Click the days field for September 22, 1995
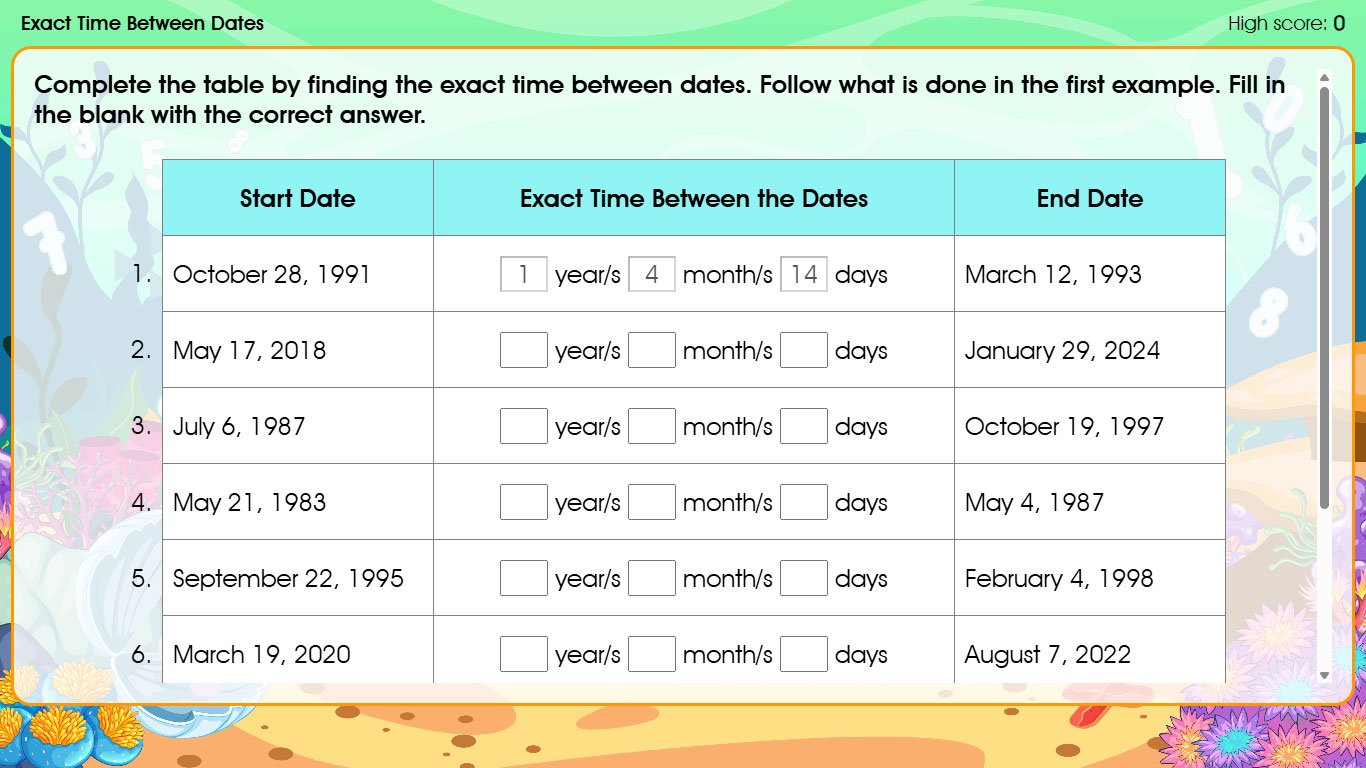 point(803,578)
